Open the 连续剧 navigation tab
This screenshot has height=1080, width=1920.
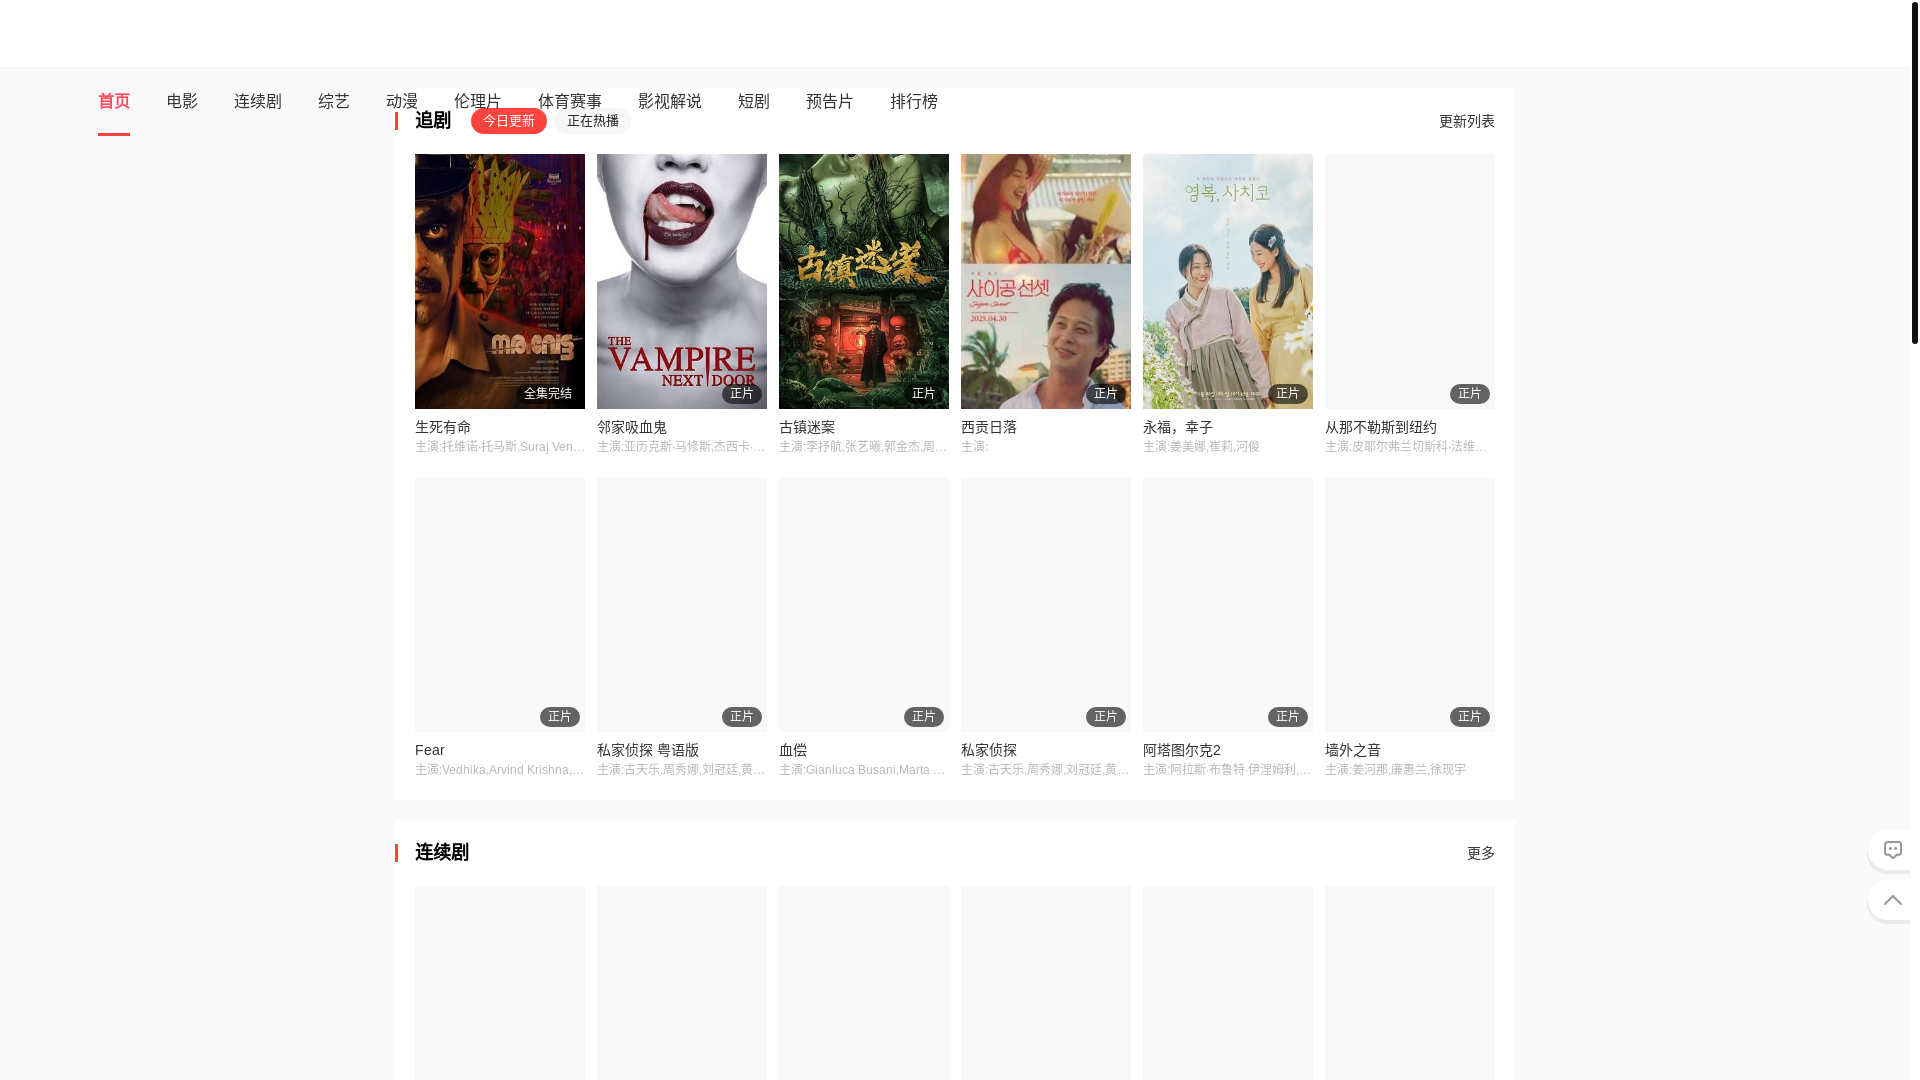point(258,102)
